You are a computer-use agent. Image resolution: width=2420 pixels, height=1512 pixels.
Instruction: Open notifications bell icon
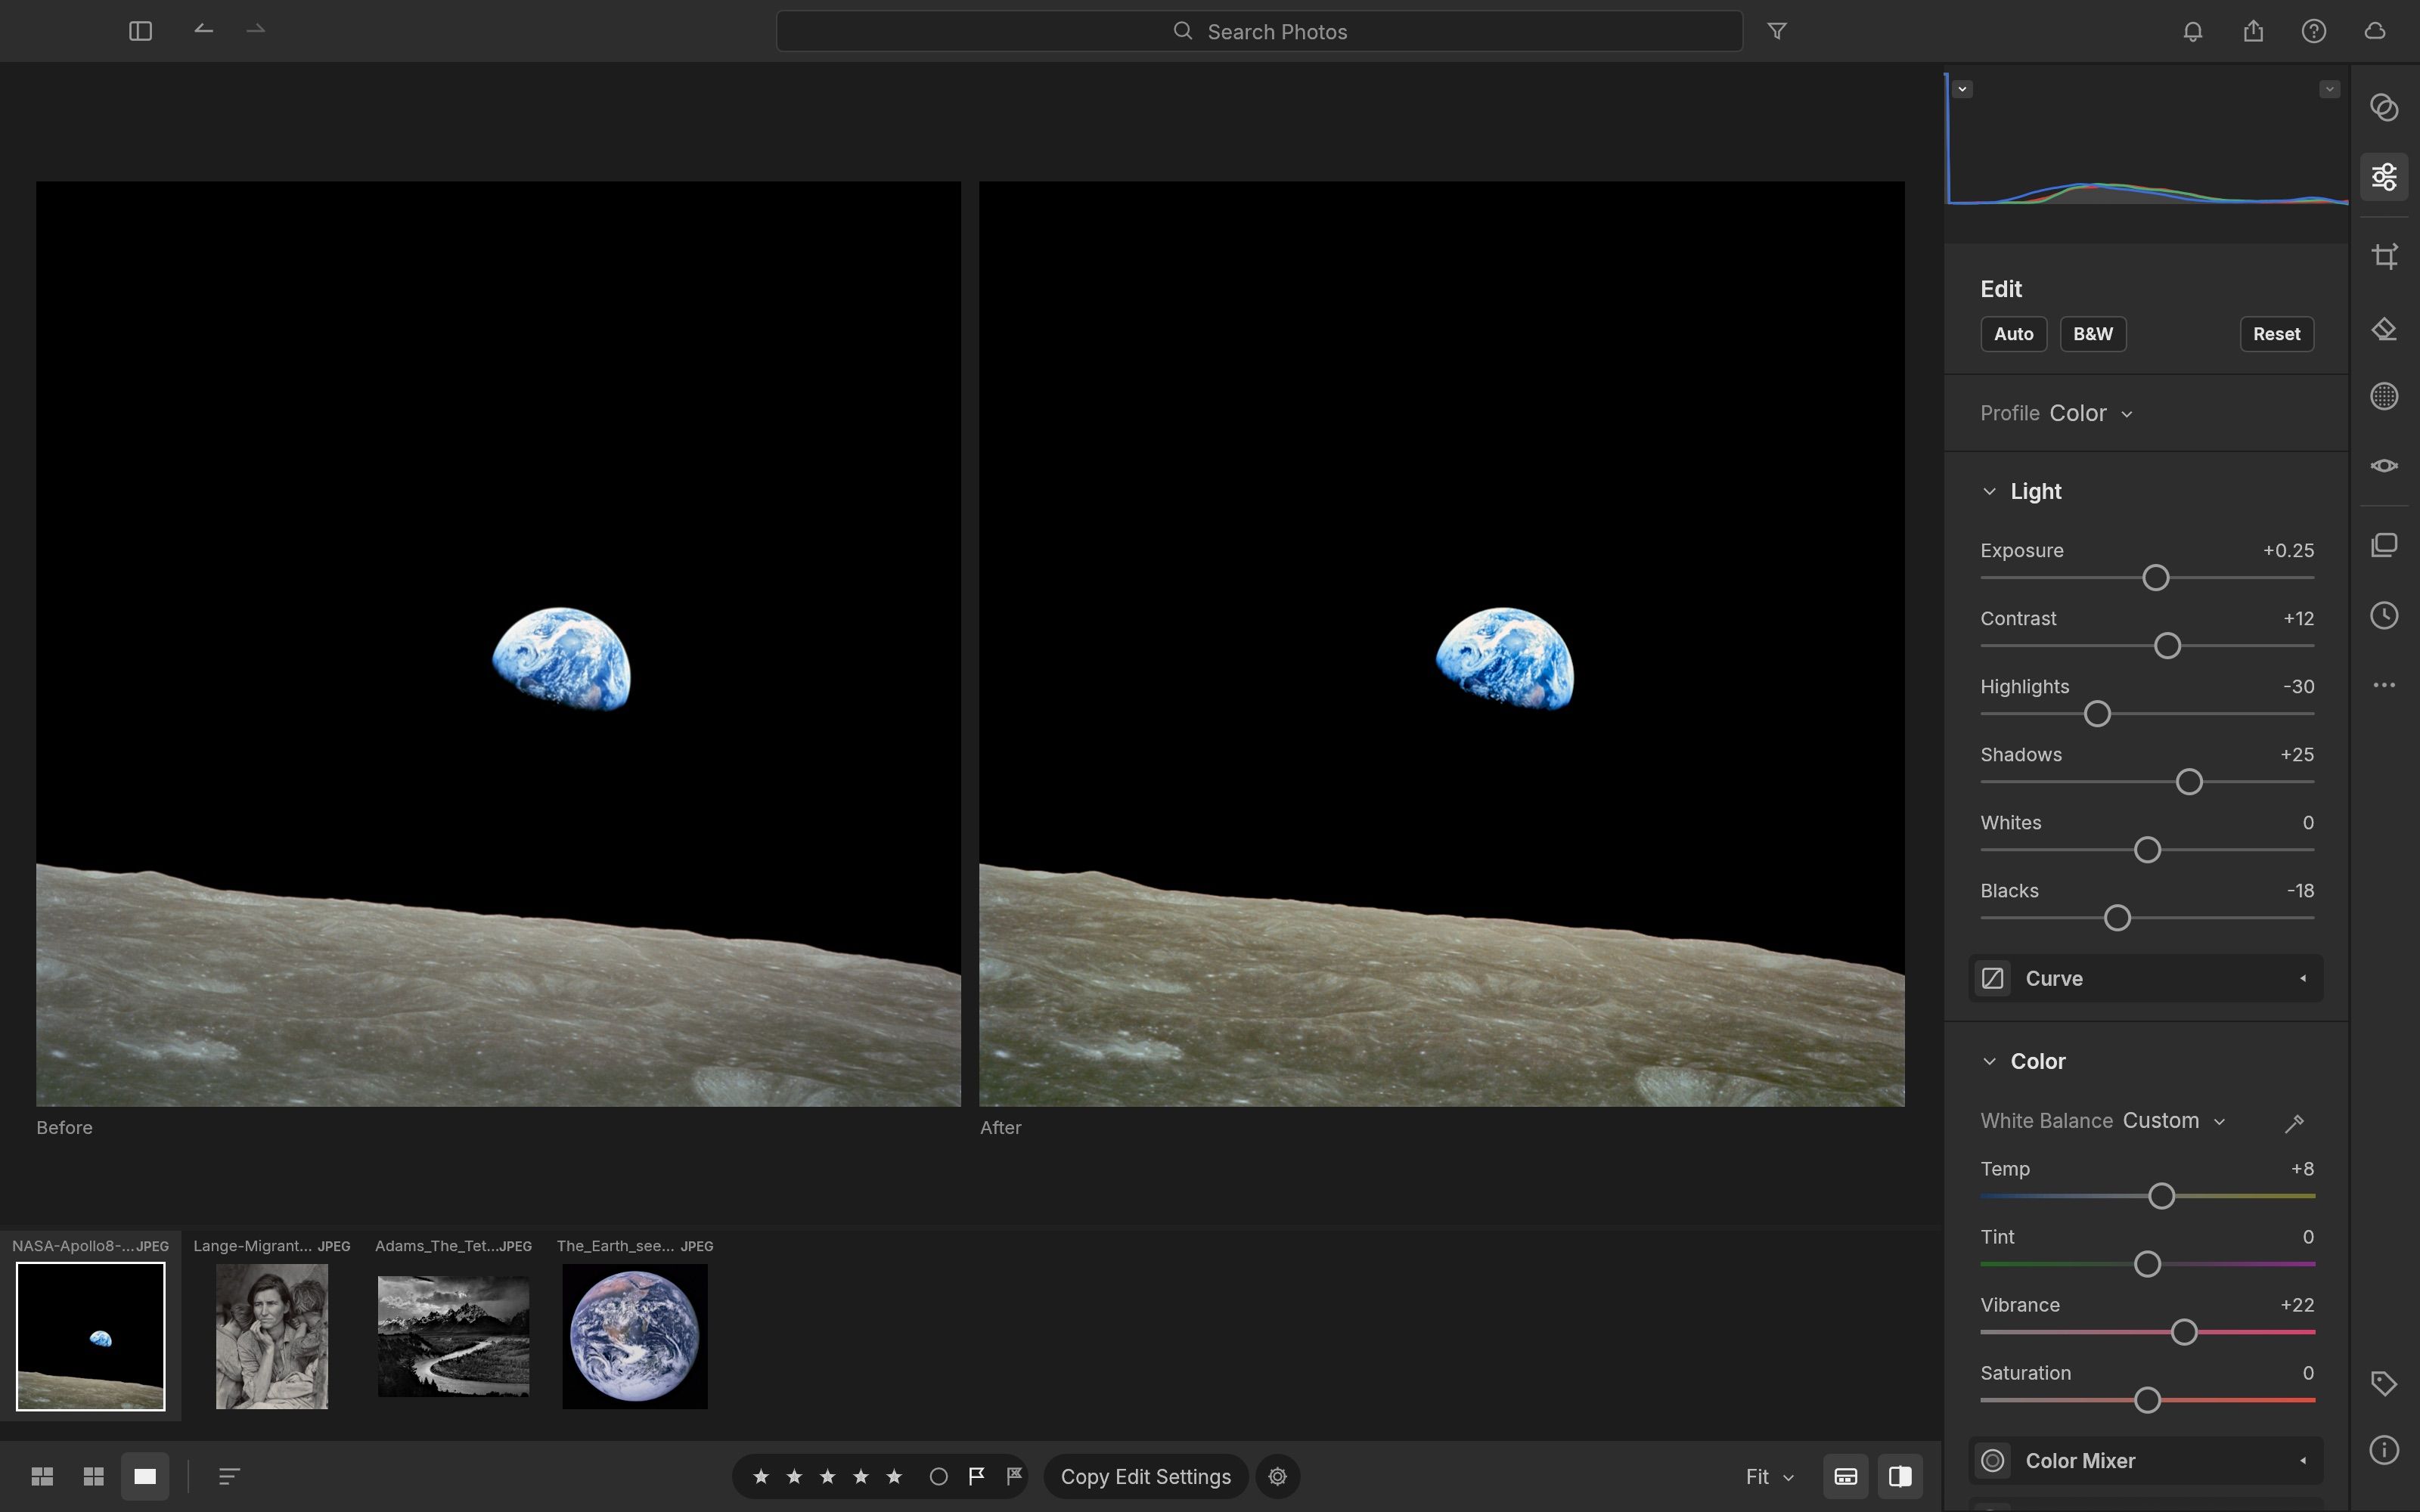2192,31
